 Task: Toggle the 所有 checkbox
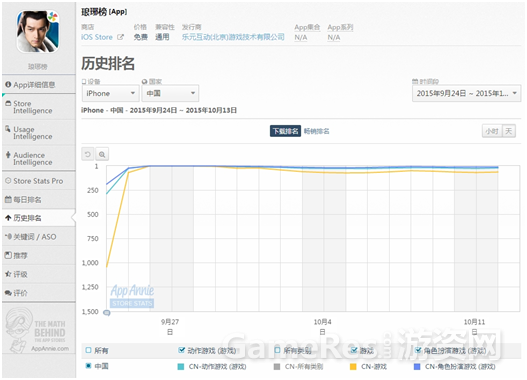pyautogui.click(x=88, y=350)
